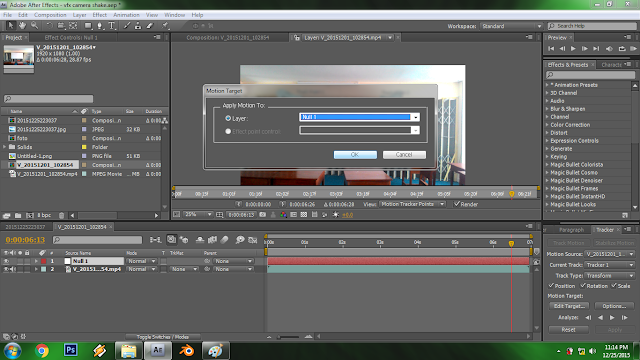The width and height of the screenshot is (640, 360).
Task: Open the Window menu
Action: click(x=174, y=15)
